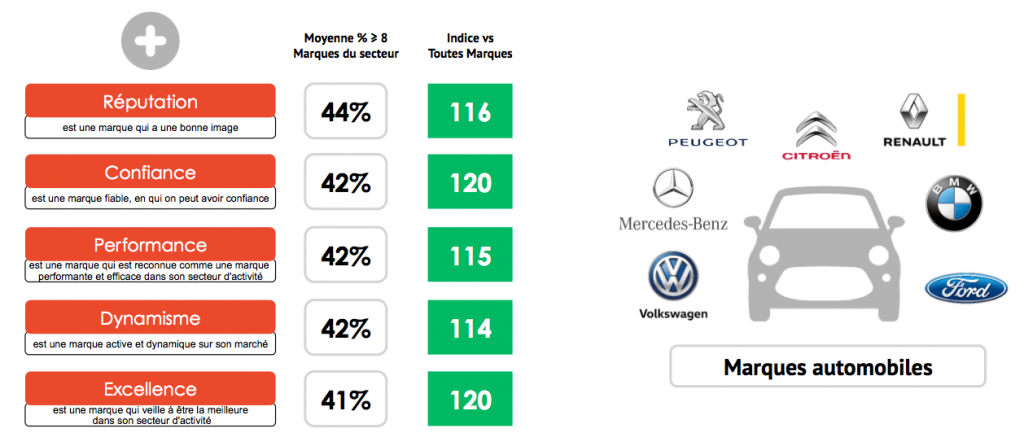1024x446 pixels.
Task: Select the Réputation orange label
Action: click(x=150, y=101)
